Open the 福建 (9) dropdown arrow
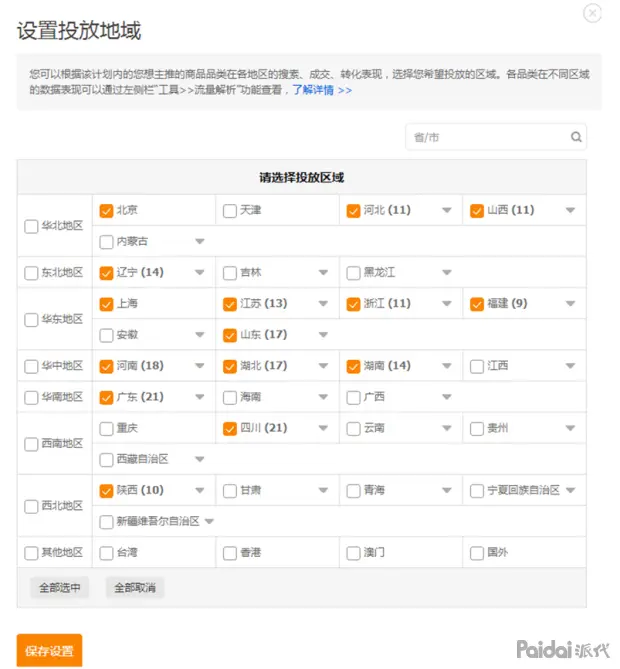The width and height of the screenshot is (620, 669). 570,303
